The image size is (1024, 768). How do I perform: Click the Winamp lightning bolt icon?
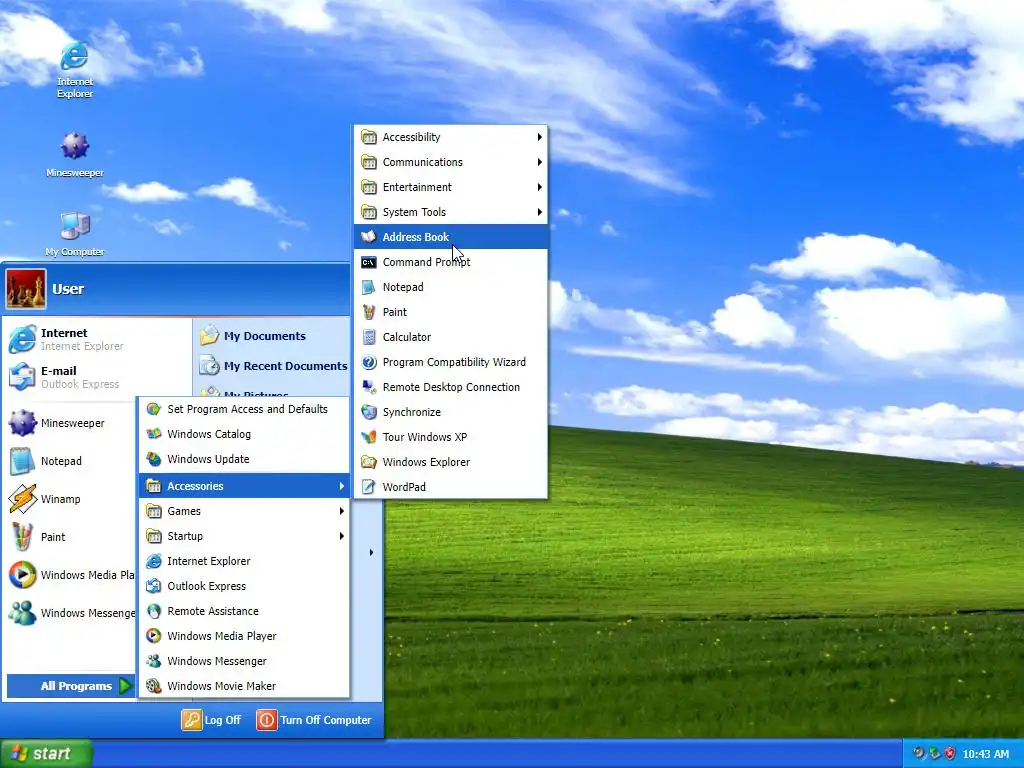tap(22, 499)
